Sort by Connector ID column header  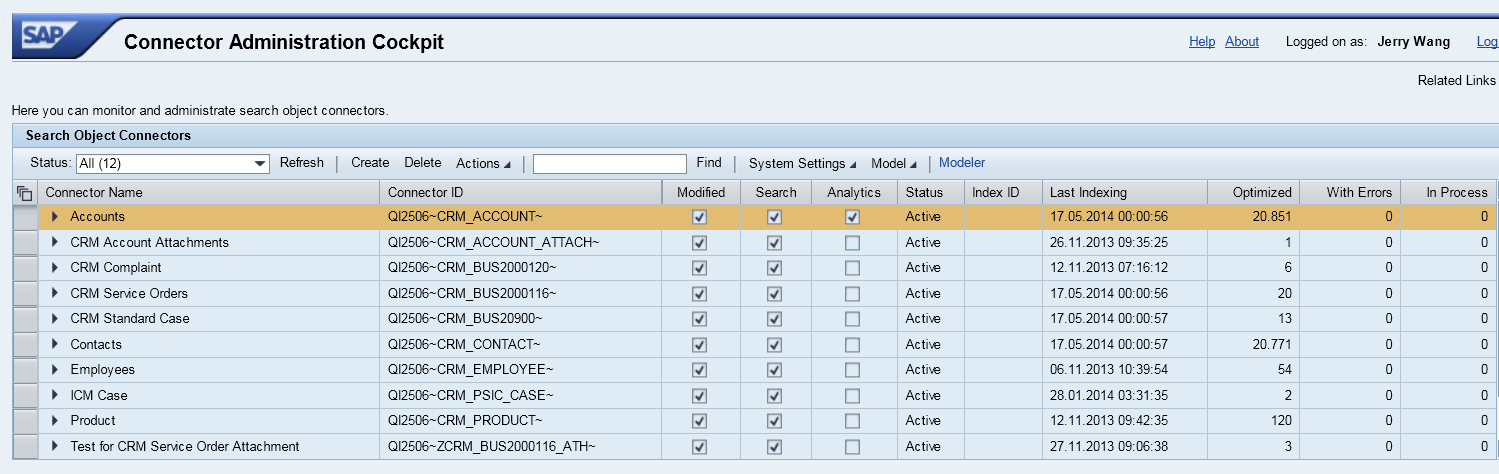521,193
